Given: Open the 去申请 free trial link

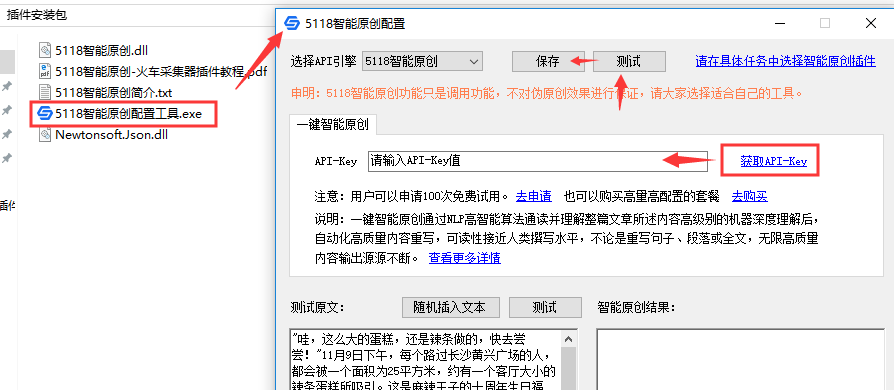Looking at the screenshot, I should [534, 197].
